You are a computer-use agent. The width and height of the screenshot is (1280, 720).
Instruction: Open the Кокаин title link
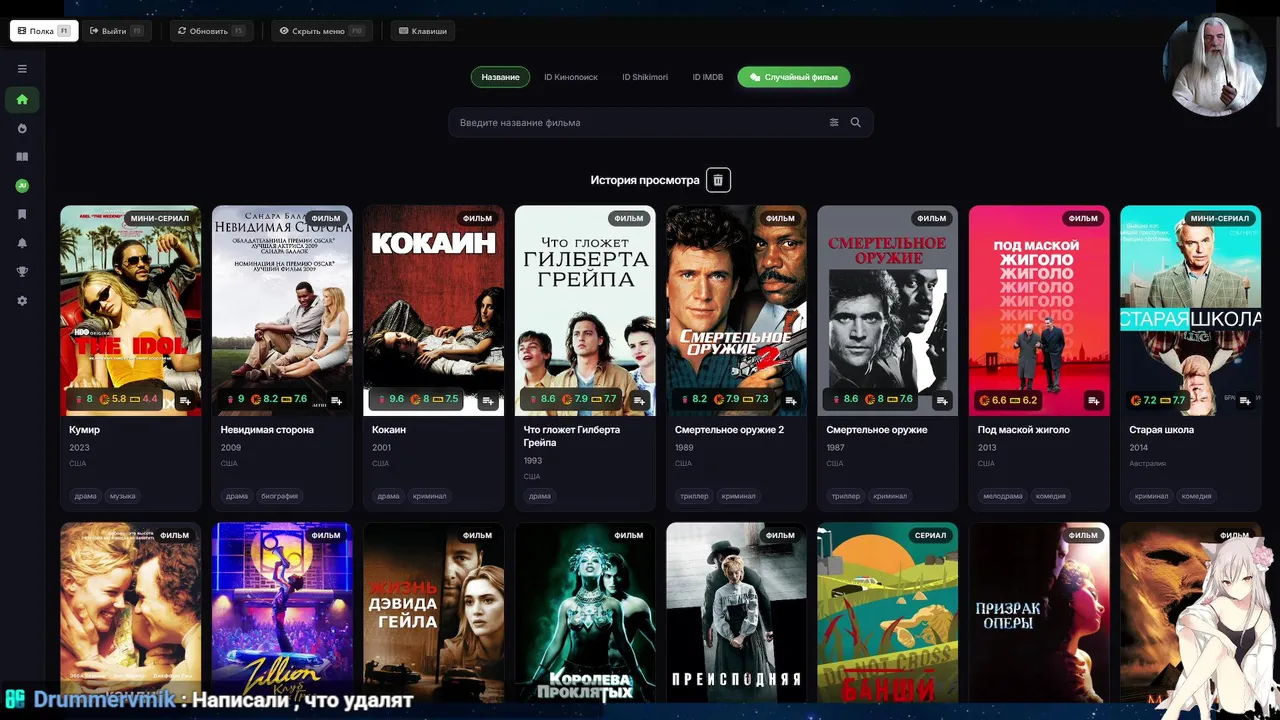389,430
